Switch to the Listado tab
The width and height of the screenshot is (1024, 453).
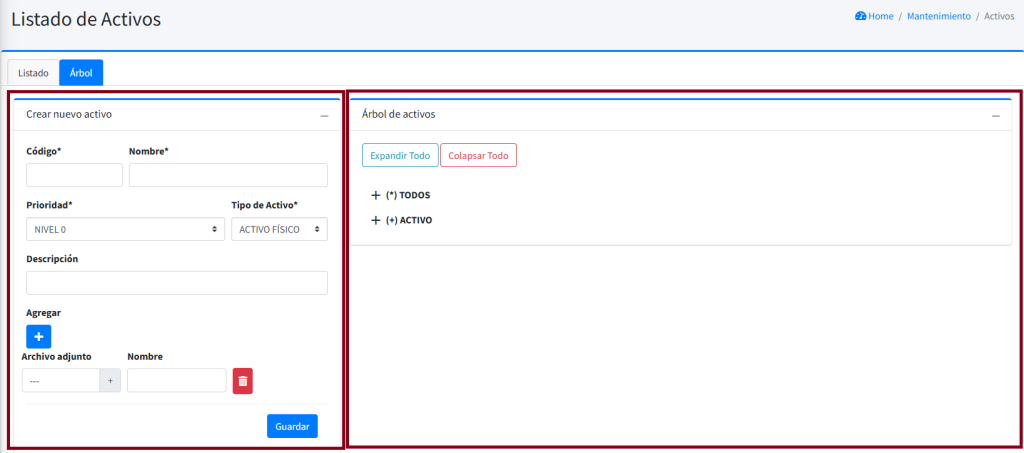33,73
